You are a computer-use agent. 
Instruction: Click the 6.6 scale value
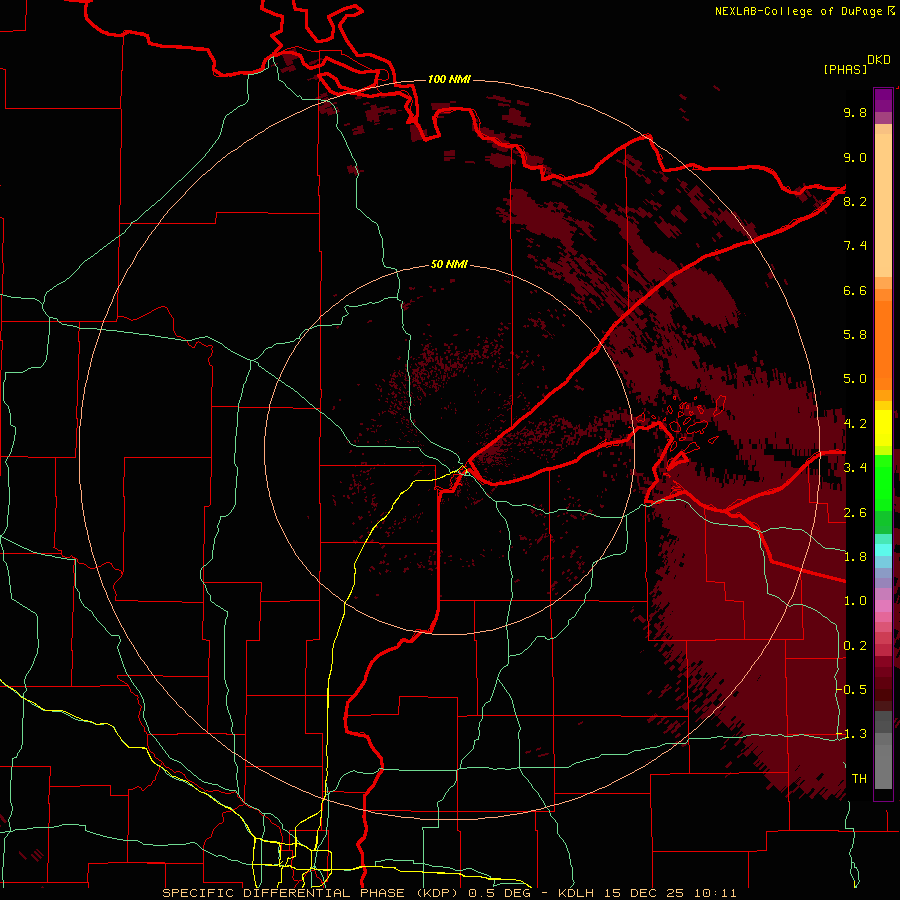pos(855,290)
